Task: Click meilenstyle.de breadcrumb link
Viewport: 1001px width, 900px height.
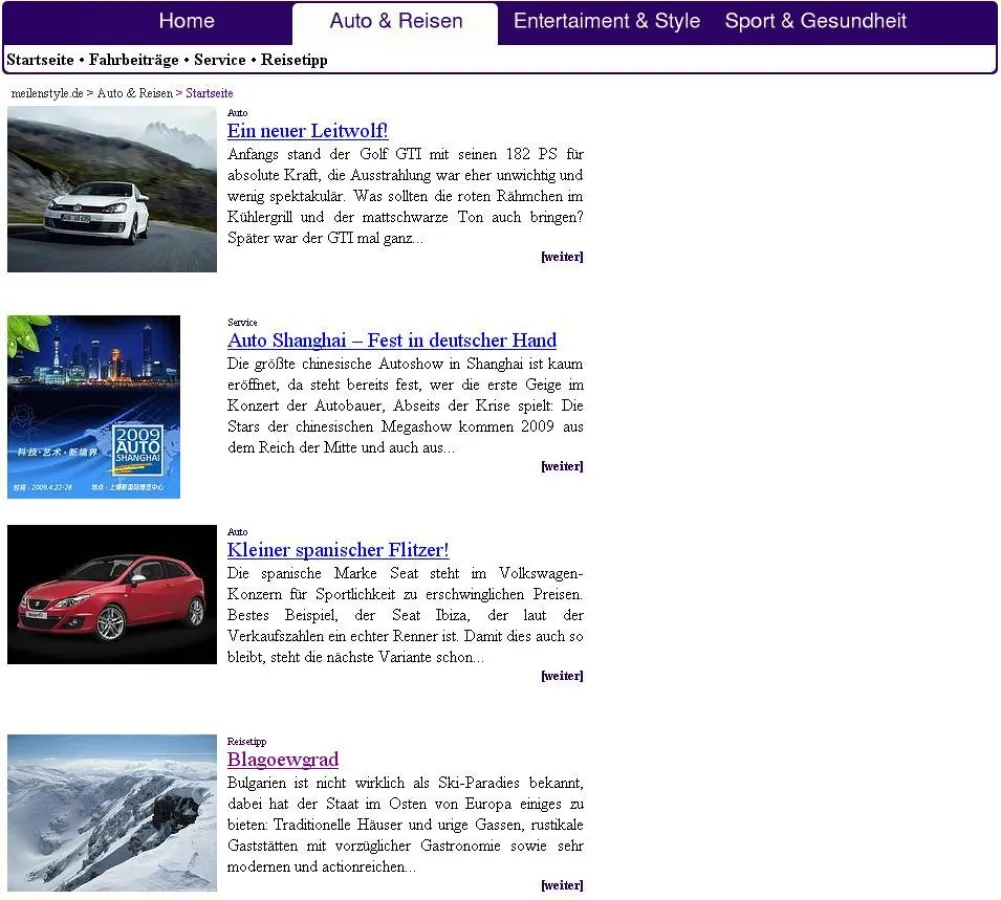Action: (47, 93)
